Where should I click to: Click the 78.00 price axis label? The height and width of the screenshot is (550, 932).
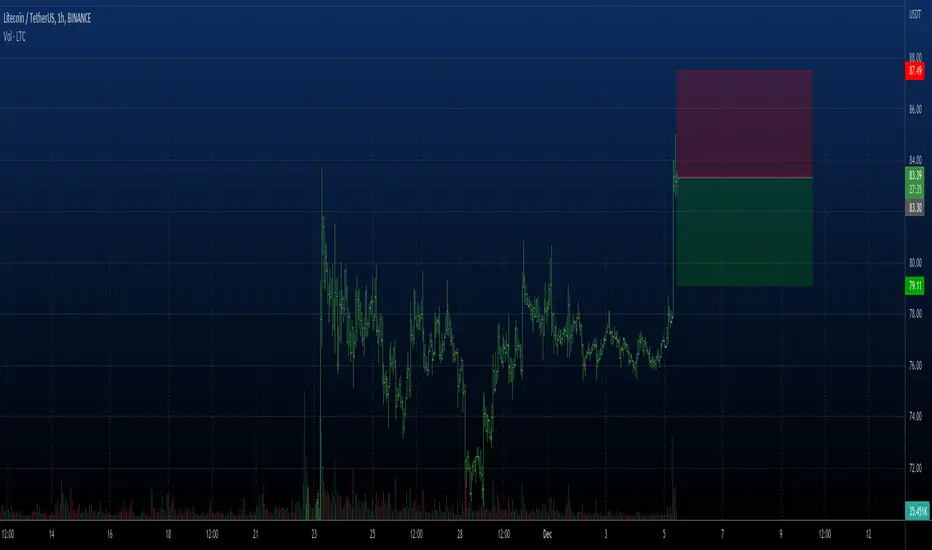(915, 313)
